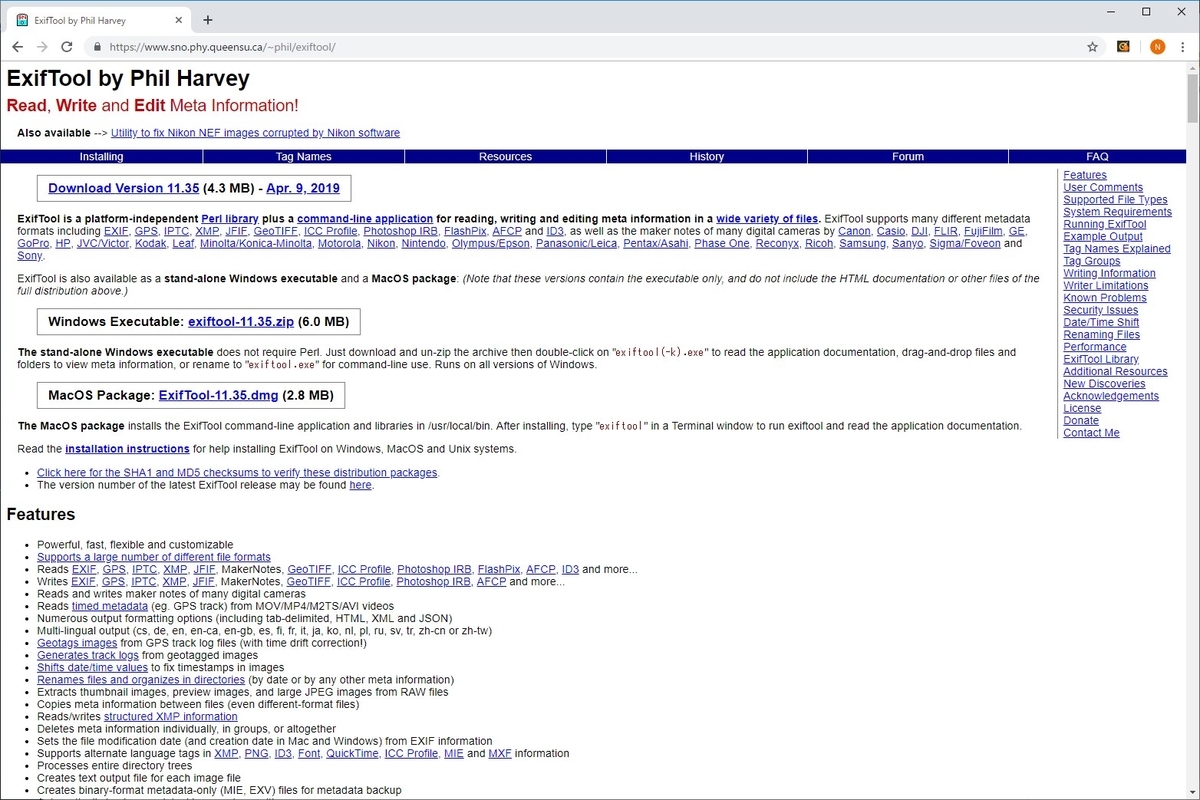1200x800 pixels.
Task: Open the History navigation tab
Action: pyautogui.click(x=707, y=157)
